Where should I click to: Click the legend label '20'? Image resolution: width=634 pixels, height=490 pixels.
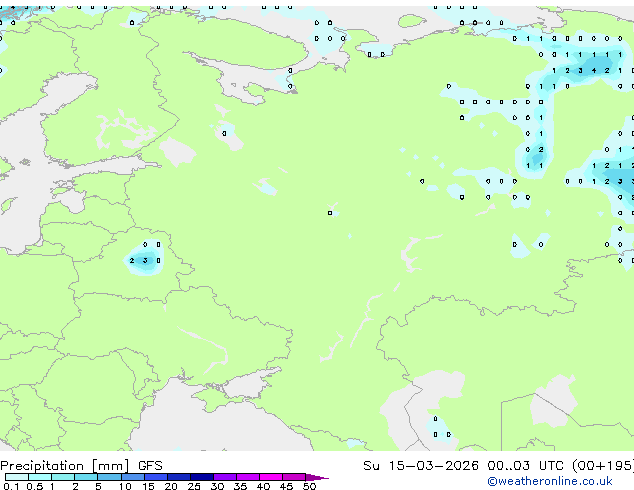pos(171,486)
